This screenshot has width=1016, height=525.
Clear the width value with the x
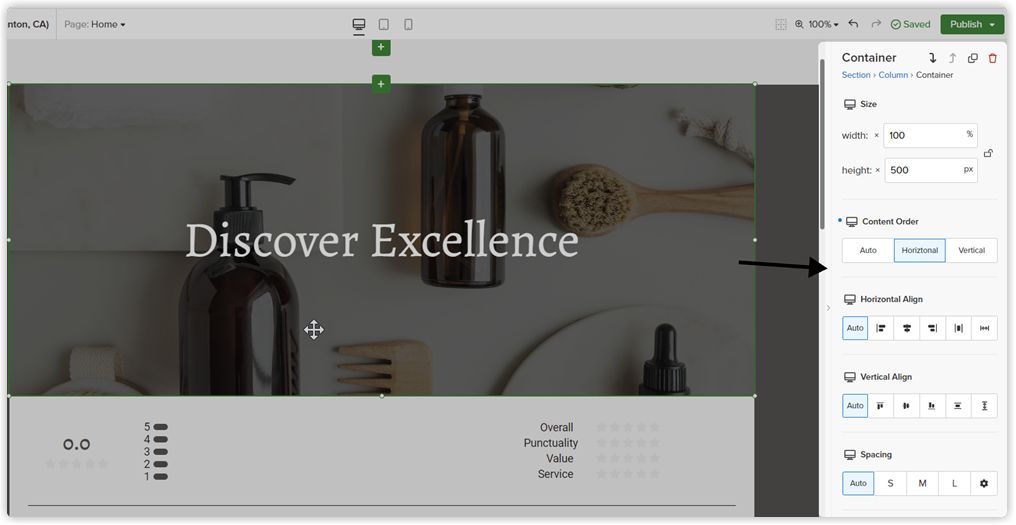pyautogui.click(x=877, y=135)
